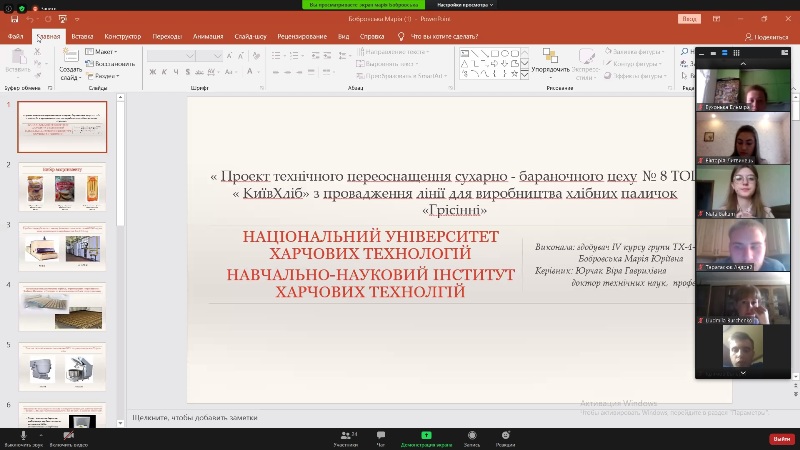Image resolution: width=800 pixels, height=450 pixels.
Task: Switch to the Анимация ribbon tab
Action: point(208,37)
